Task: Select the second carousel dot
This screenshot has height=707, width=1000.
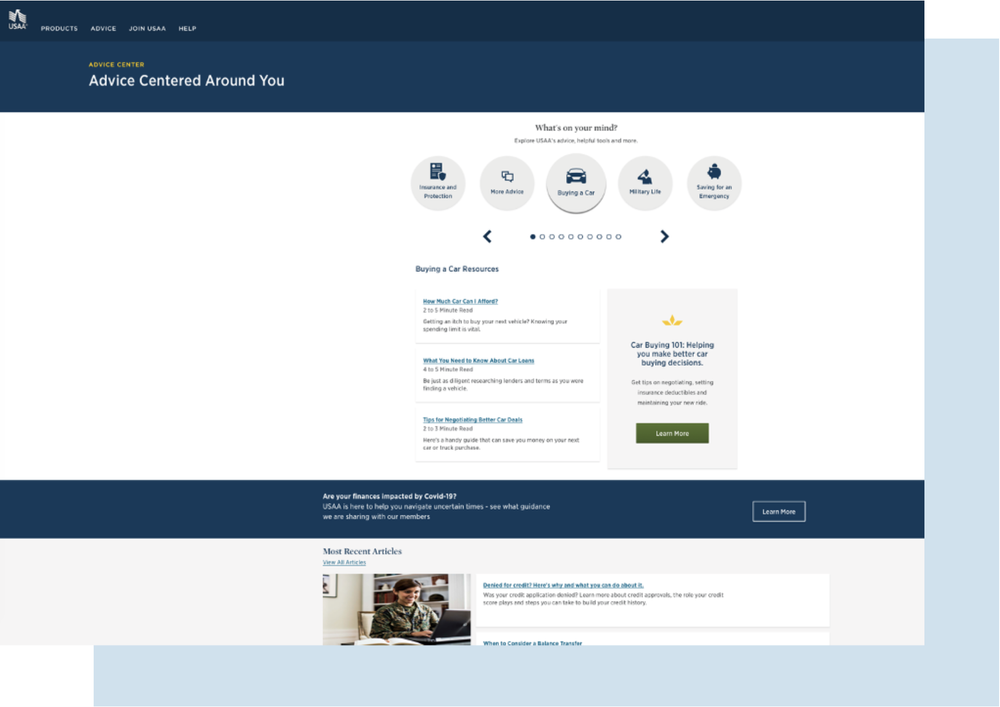Action: coord(542,237)
